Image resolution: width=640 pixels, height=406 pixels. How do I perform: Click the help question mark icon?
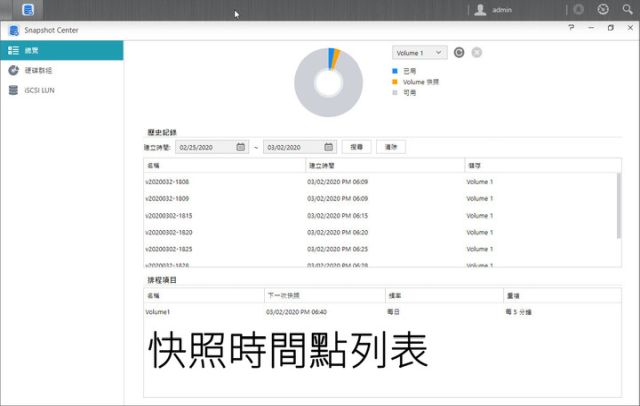pyautogui.click(x=571, y=28)
